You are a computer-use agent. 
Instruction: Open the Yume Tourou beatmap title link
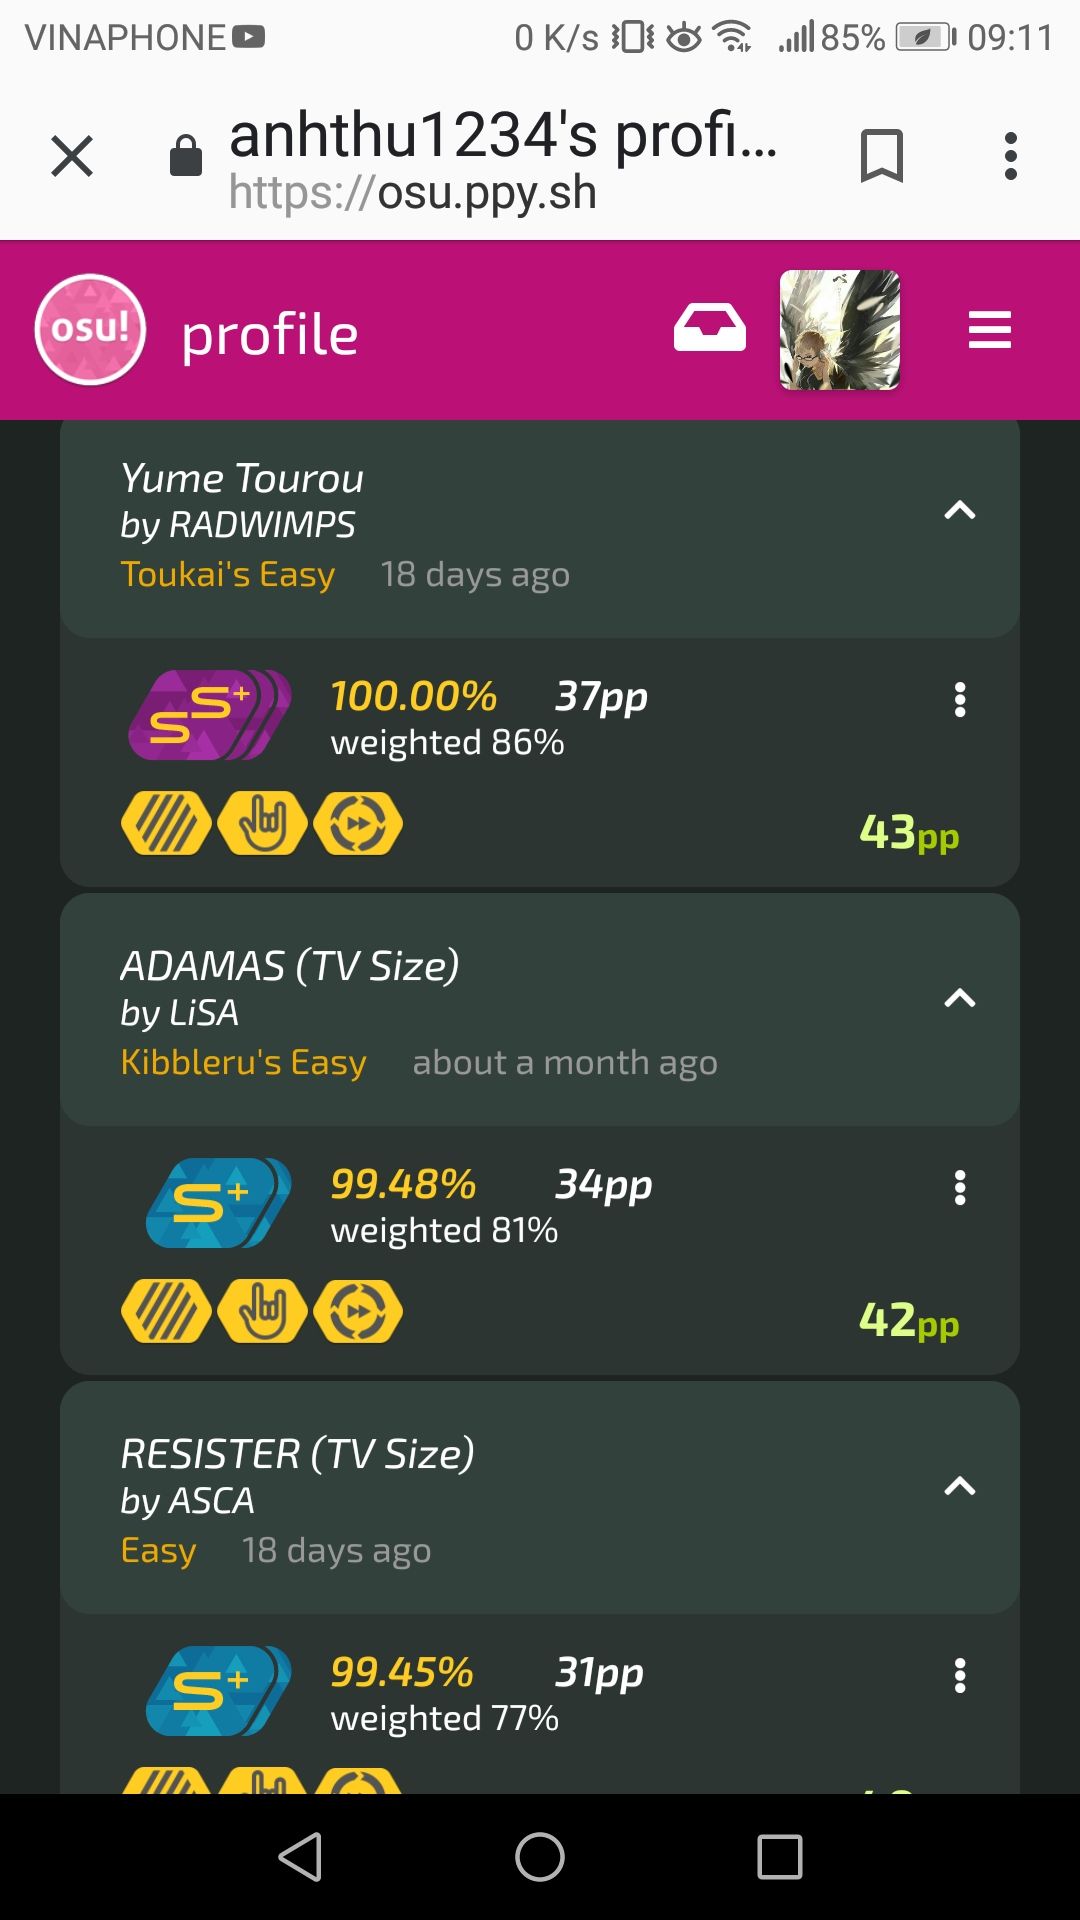[242, 479]
